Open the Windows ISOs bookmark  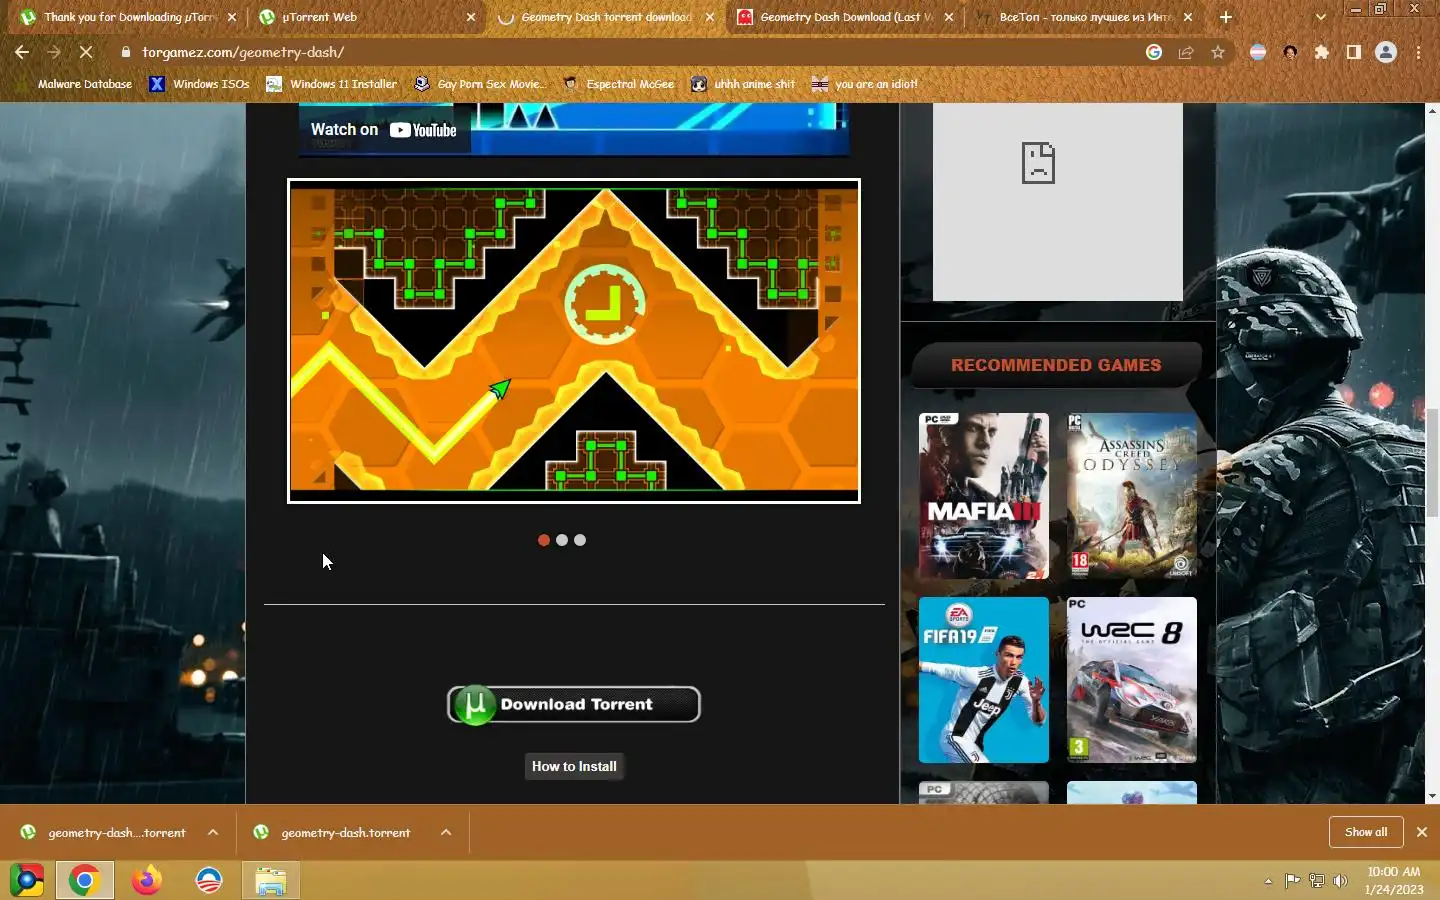199,84
